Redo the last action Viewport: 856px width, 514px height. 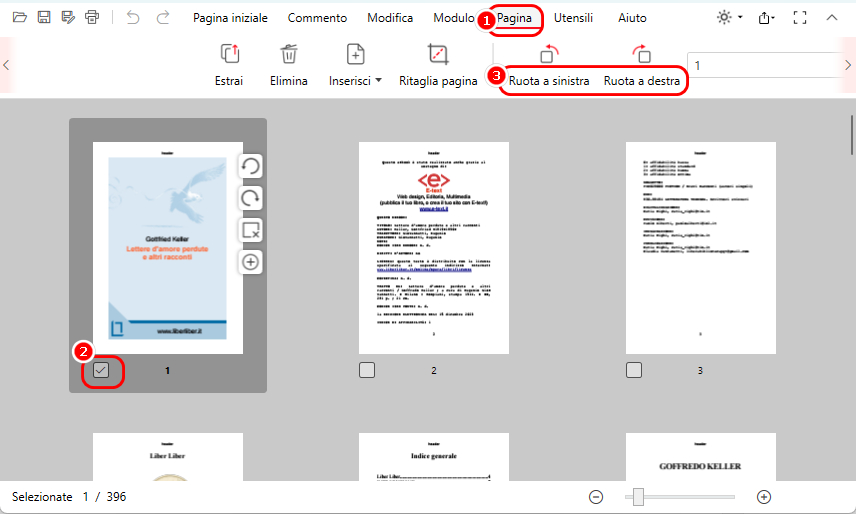click(x=163, y=17)
